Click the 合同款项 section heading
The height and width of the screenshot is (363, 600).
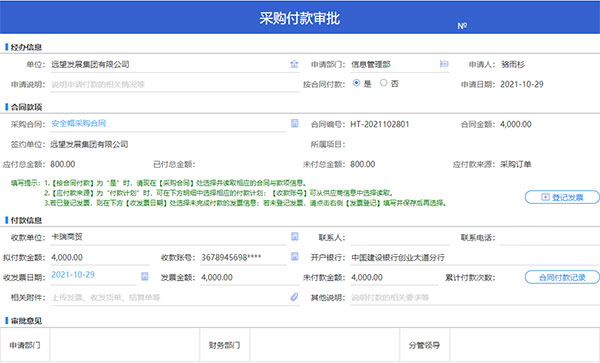click(x=26, y=107)
